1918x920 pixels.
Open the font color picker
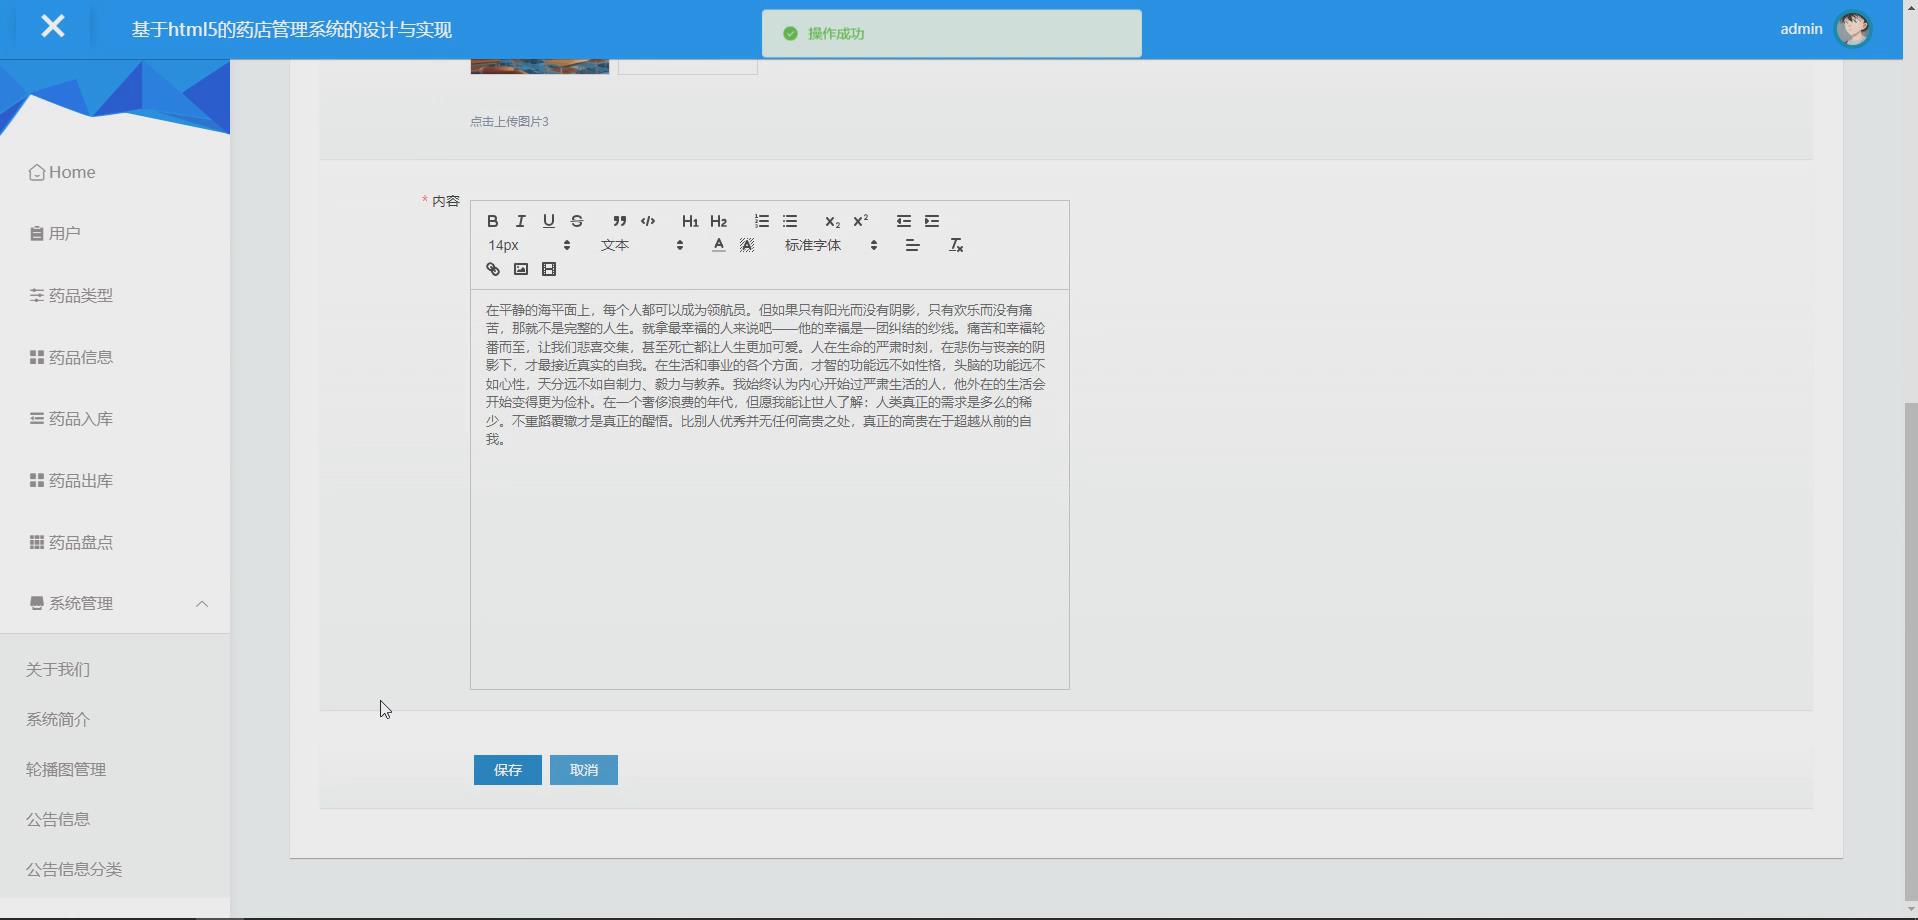(718, 245)
